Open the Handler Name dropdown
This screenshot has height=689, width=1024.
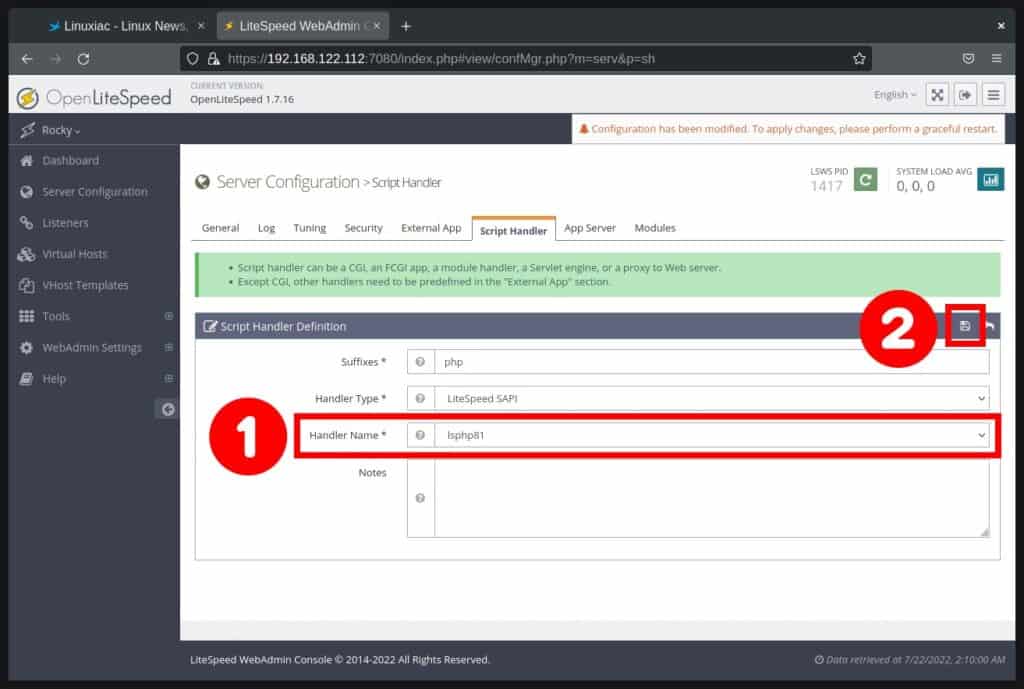[712, 435]
